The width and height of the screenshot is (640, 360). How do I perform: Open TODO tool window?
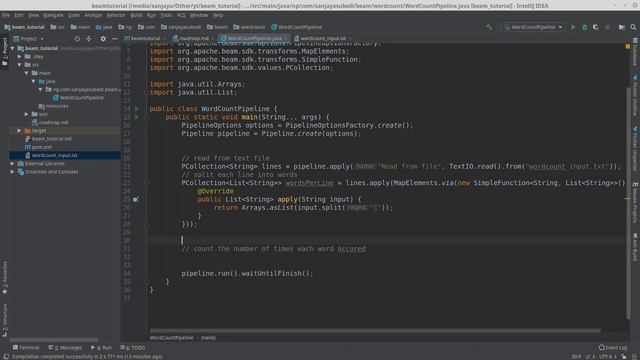pyautogui.click(x=133, y=347)
